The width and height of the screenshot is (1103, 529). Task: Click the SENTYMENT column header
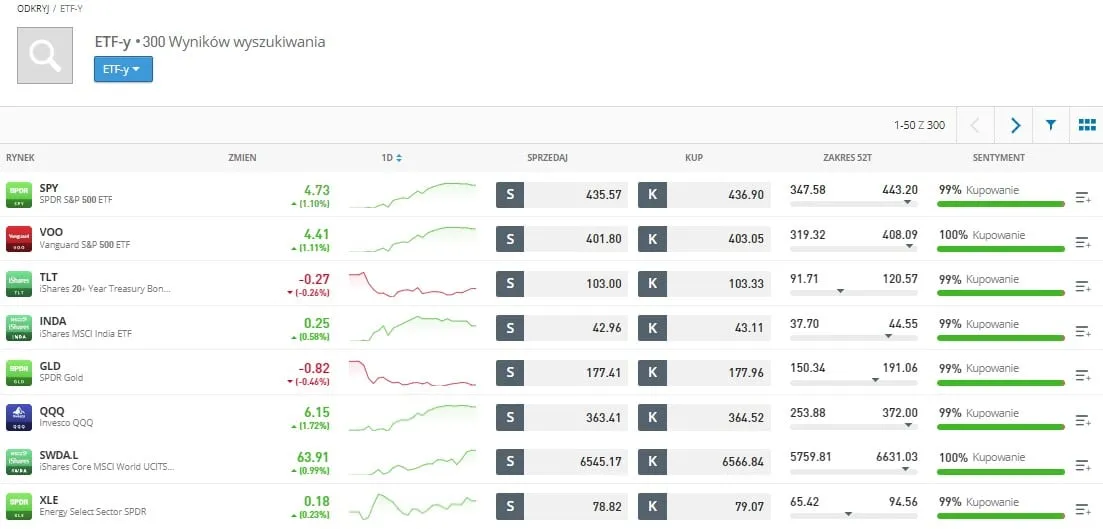(999, 158)
